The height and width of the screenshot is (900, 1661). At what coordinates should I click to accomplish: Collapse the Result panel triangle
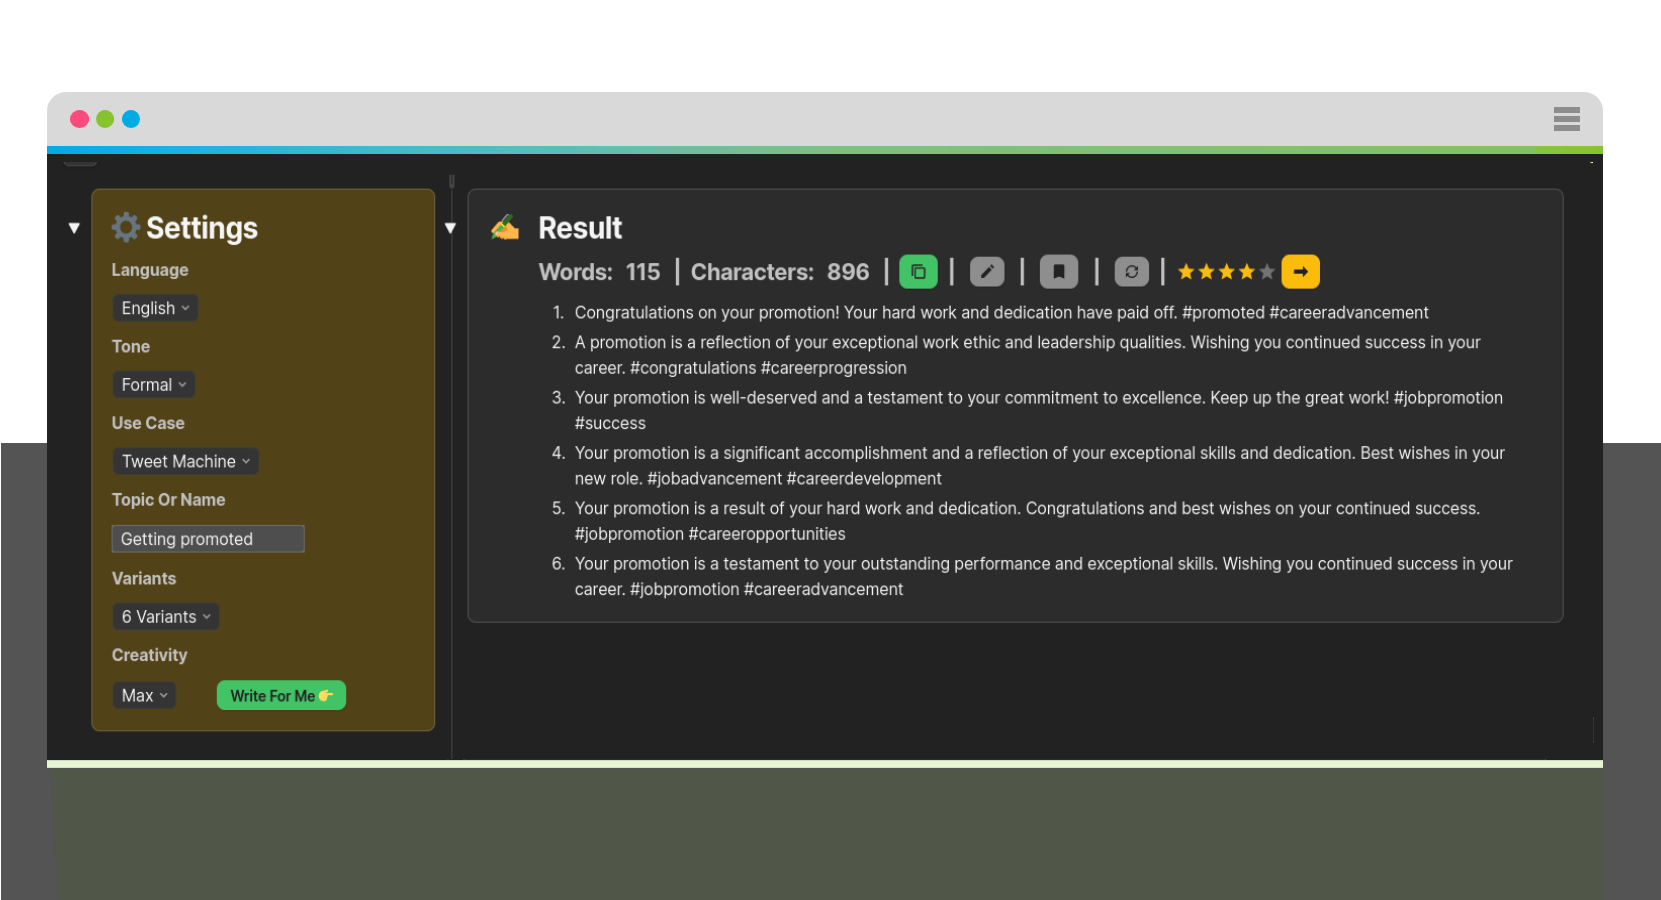[x=451, y=228]
